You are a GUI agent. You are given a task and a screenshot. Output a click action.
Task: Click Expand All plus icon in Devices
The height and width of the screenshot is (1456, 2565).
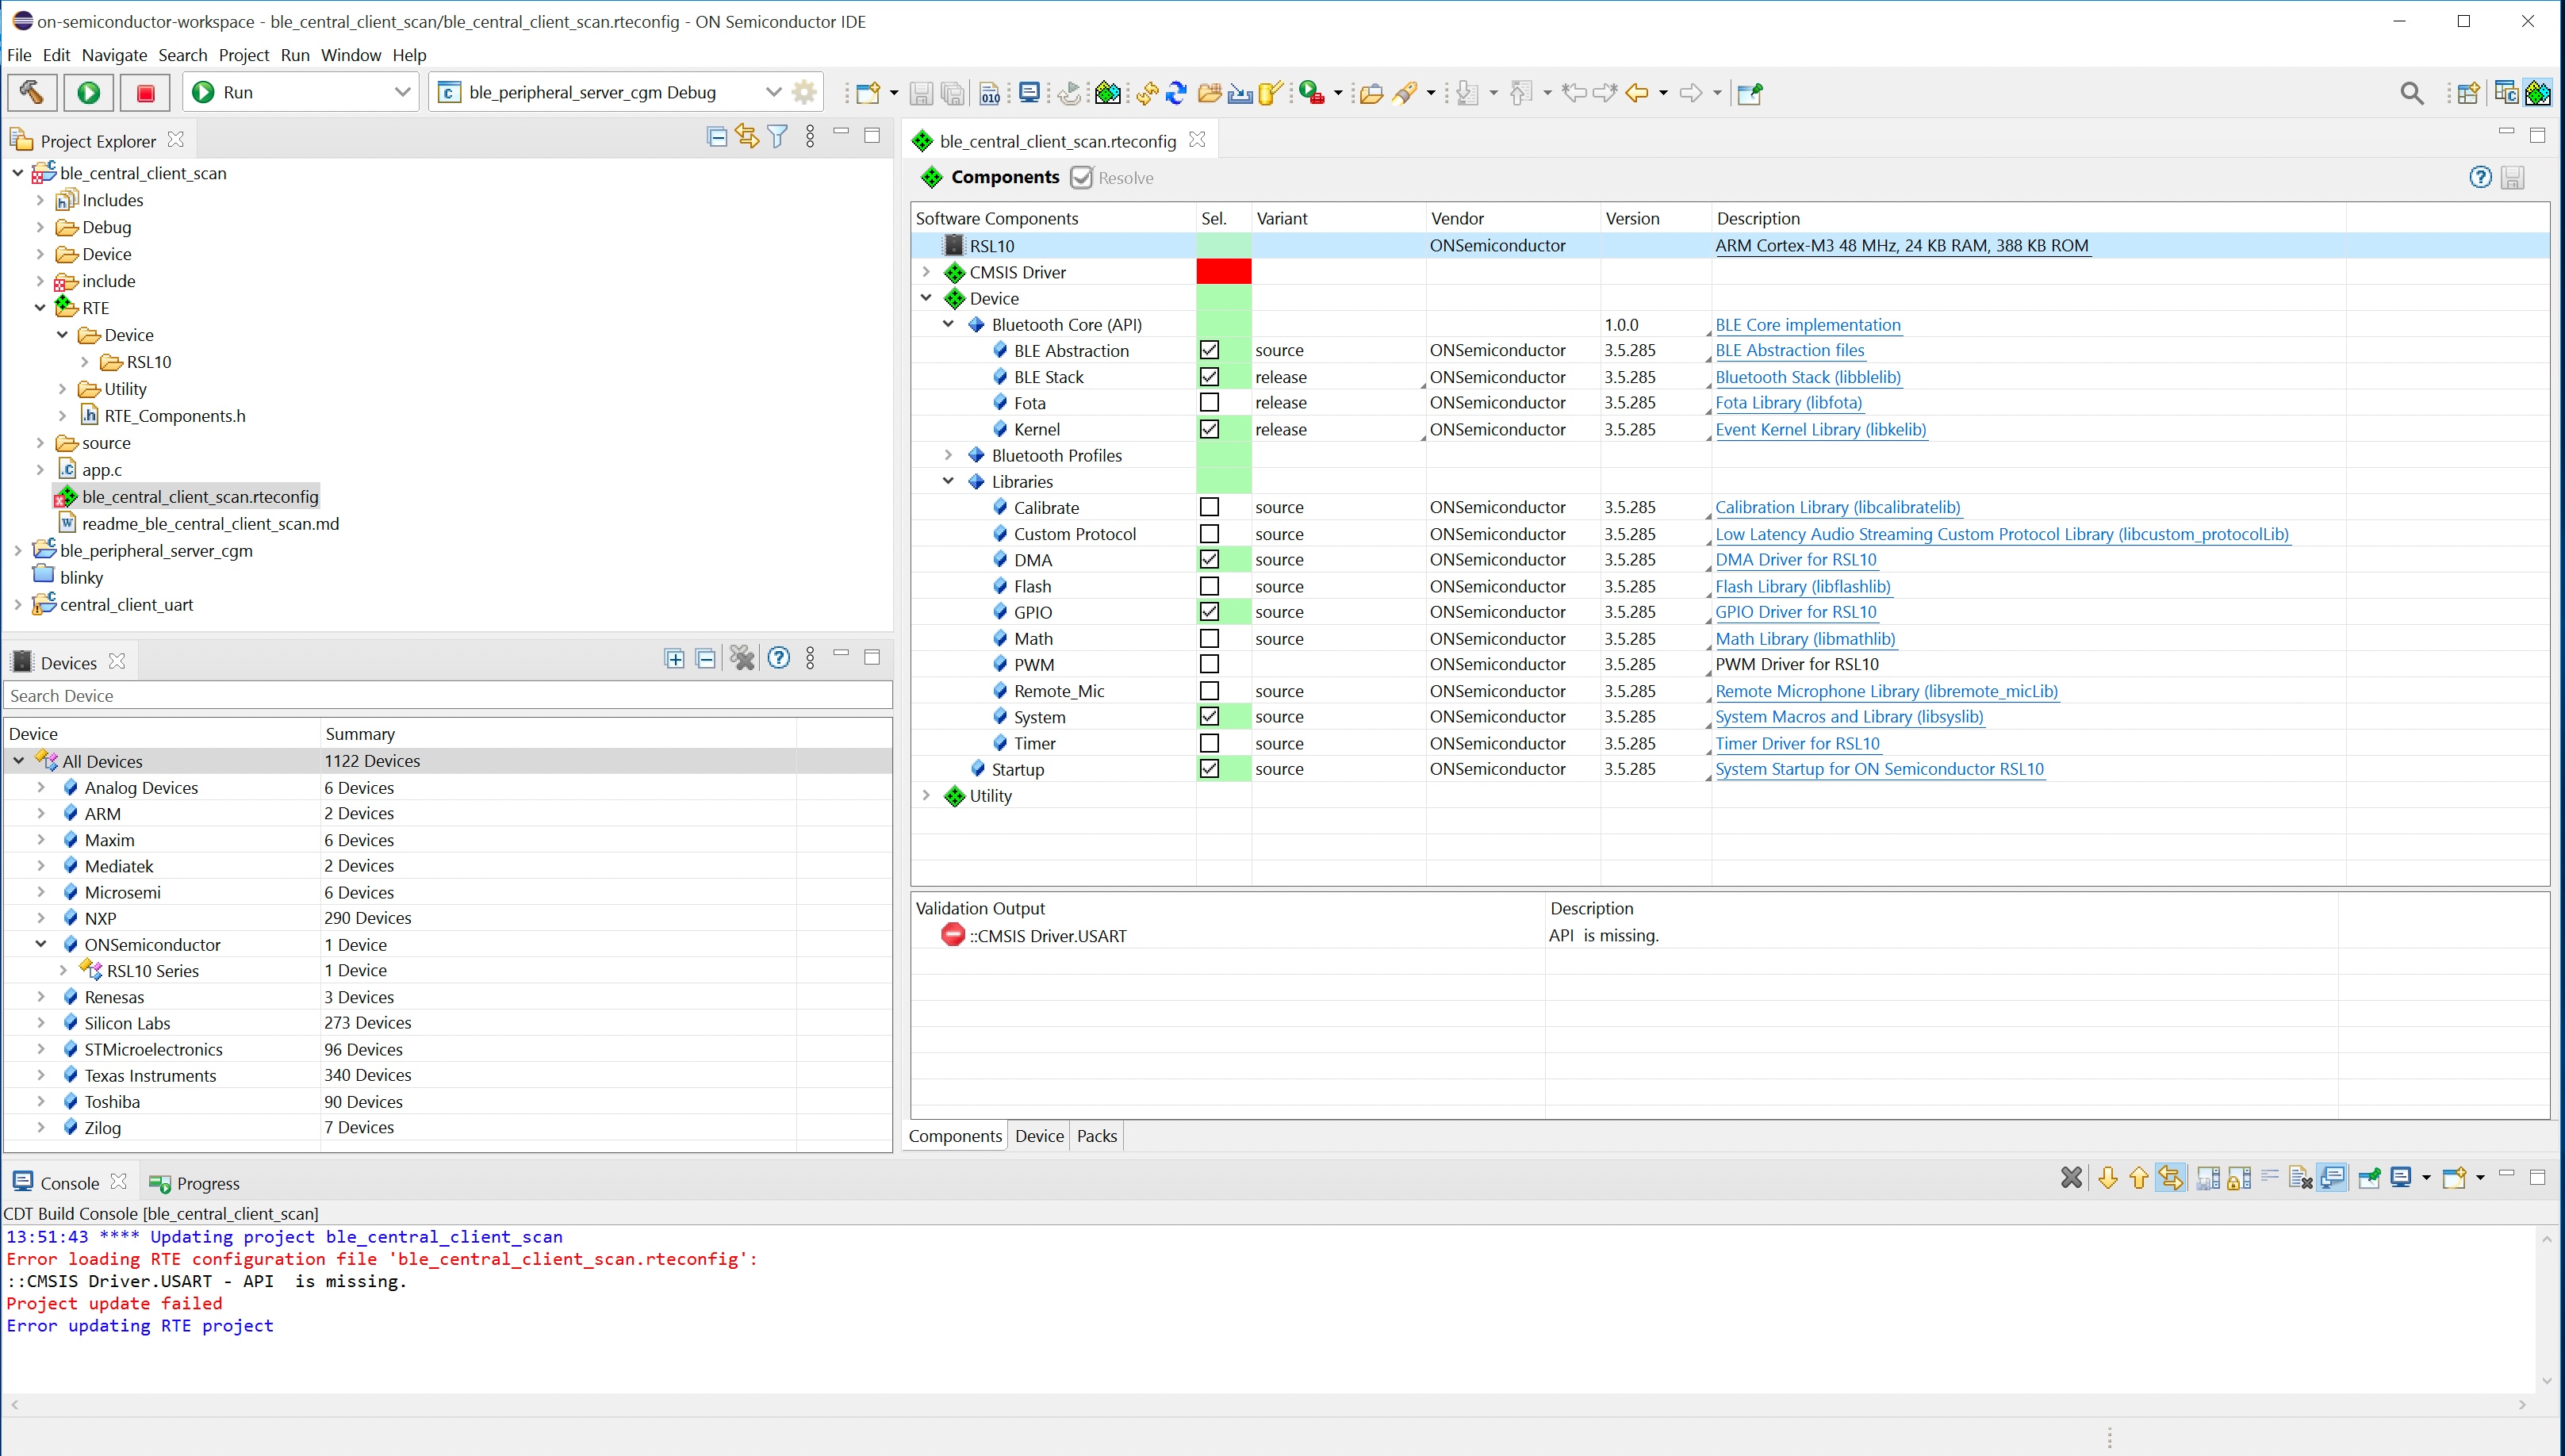674,658
